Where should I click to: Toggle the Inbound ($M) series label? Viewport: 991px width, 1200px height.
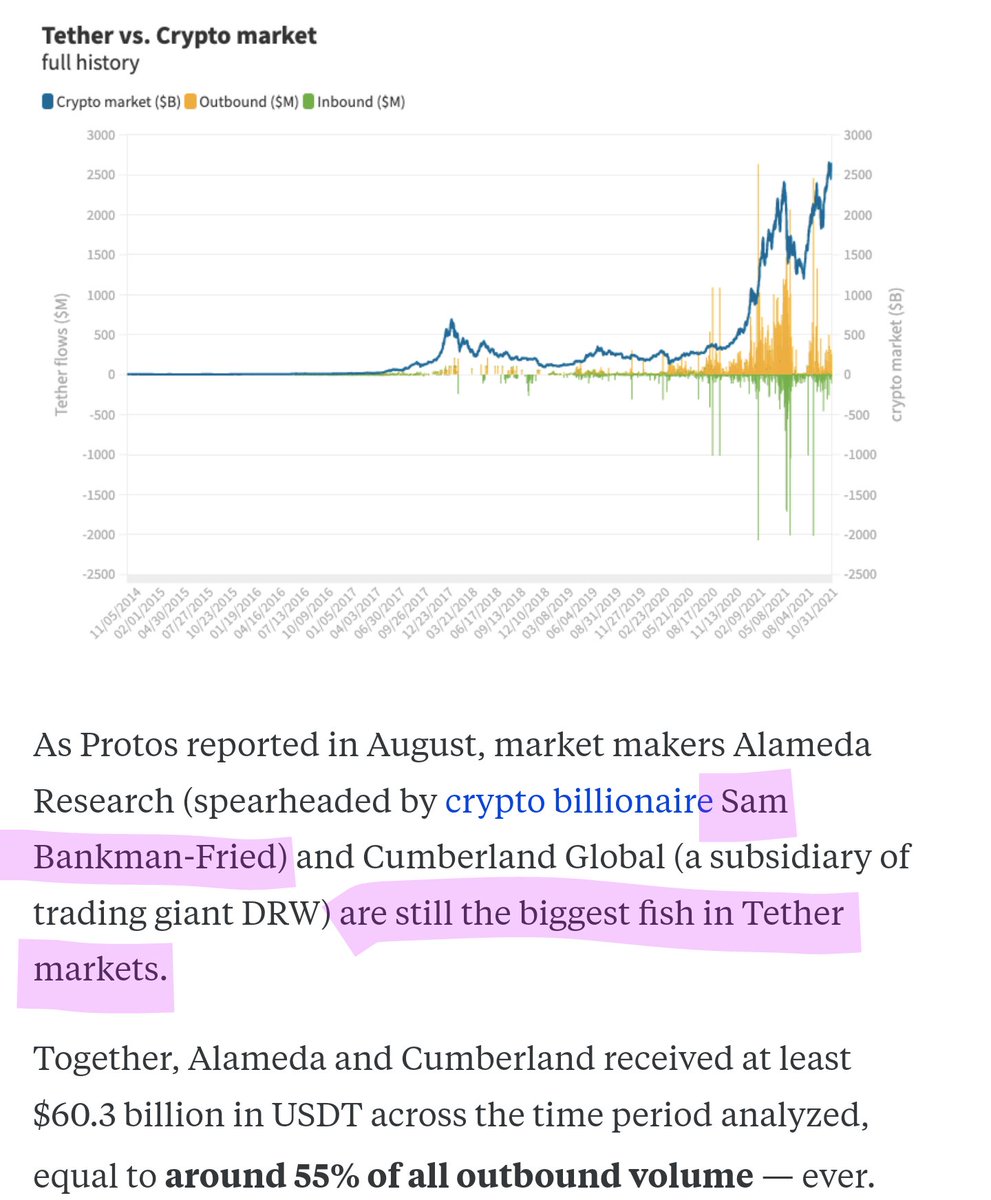pos(361,101)
